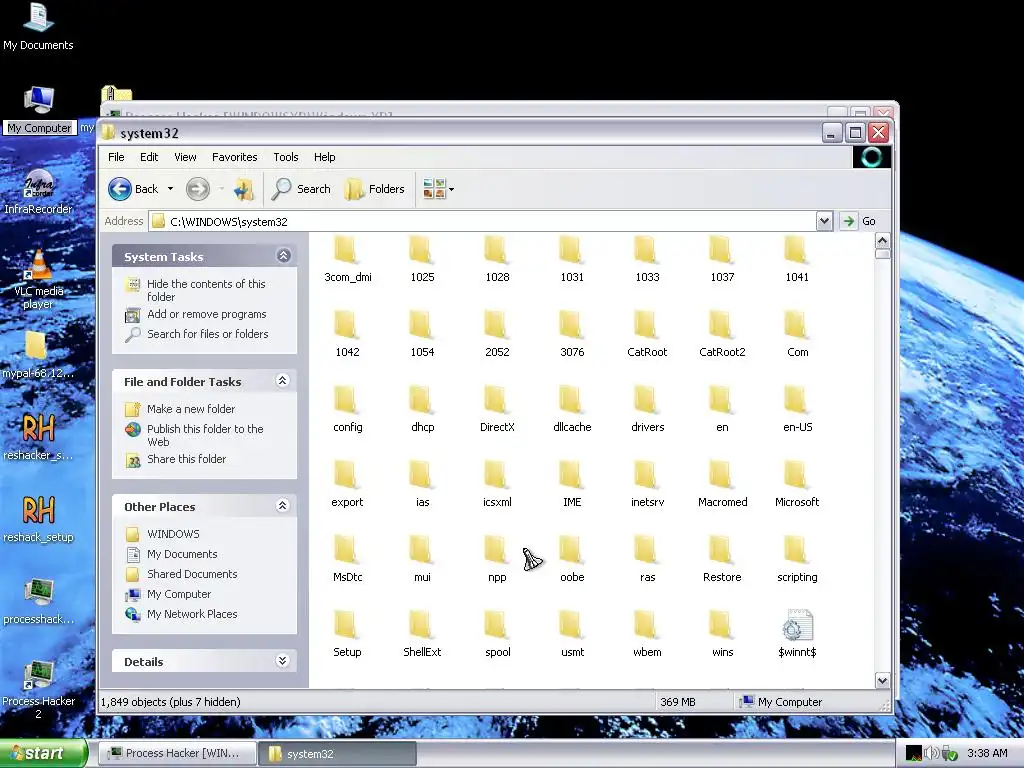Image resolution: width=1024 pixels, height=768 pixels.
Task: Go up one folder level
Action: (244, 189)
